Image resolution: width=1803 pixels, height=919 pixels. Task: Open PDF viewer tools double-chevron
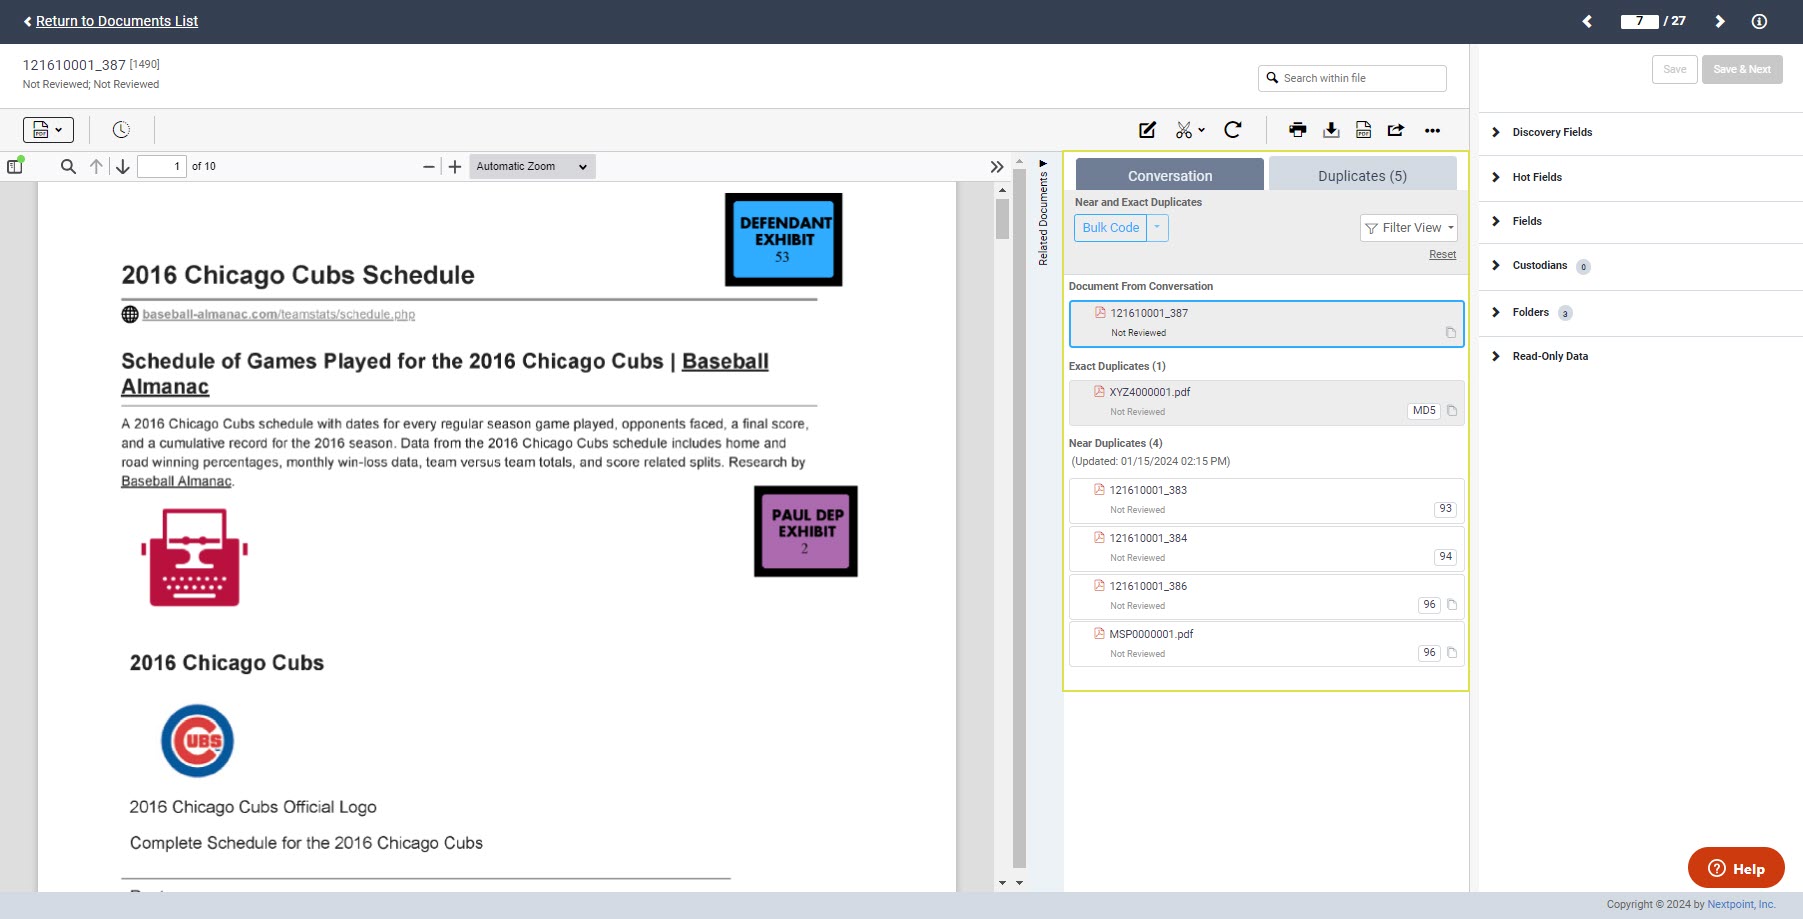(x=997, y=166)
